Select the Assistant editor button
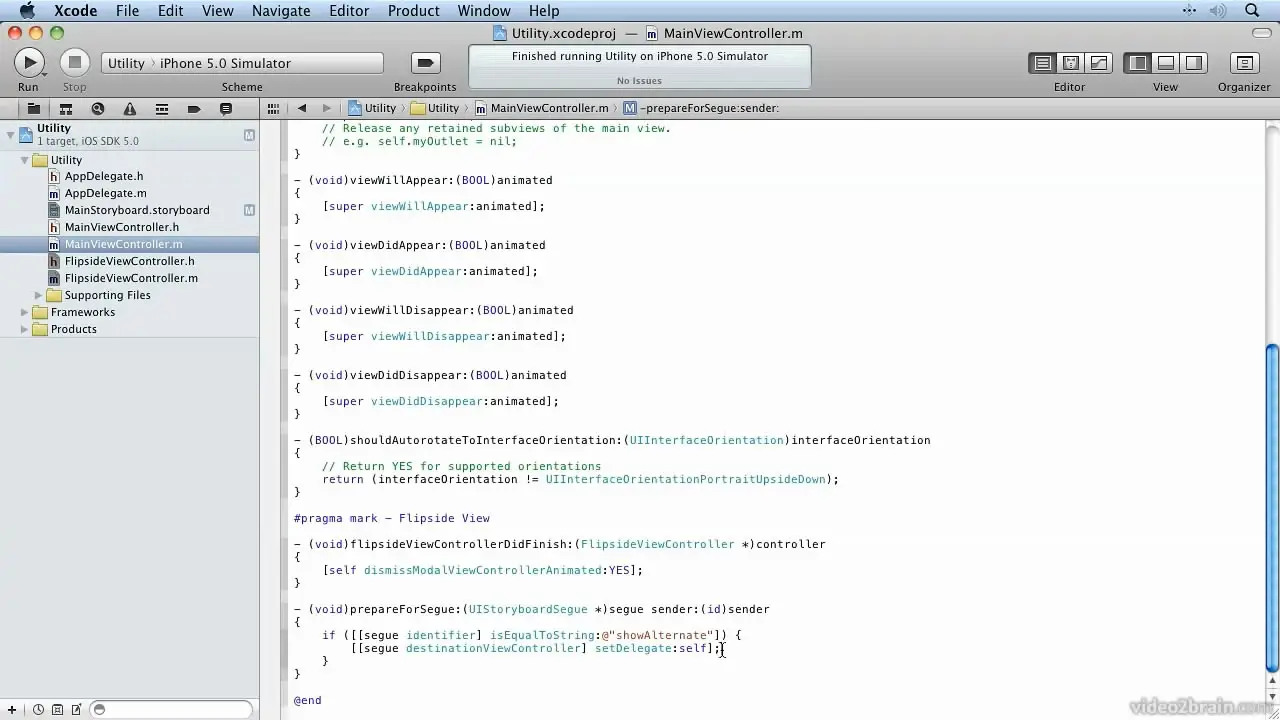This screenshot has height=720, width=1280. pos(1070,63)
